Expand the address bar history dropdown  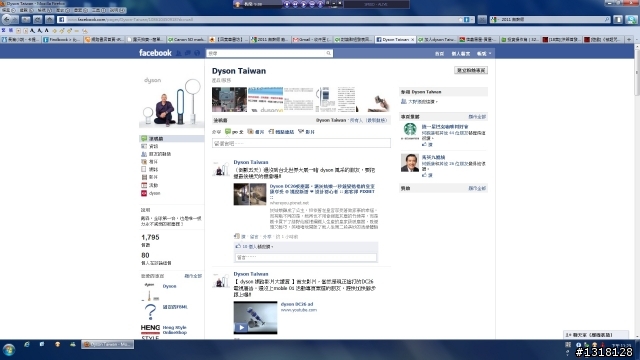472,19
